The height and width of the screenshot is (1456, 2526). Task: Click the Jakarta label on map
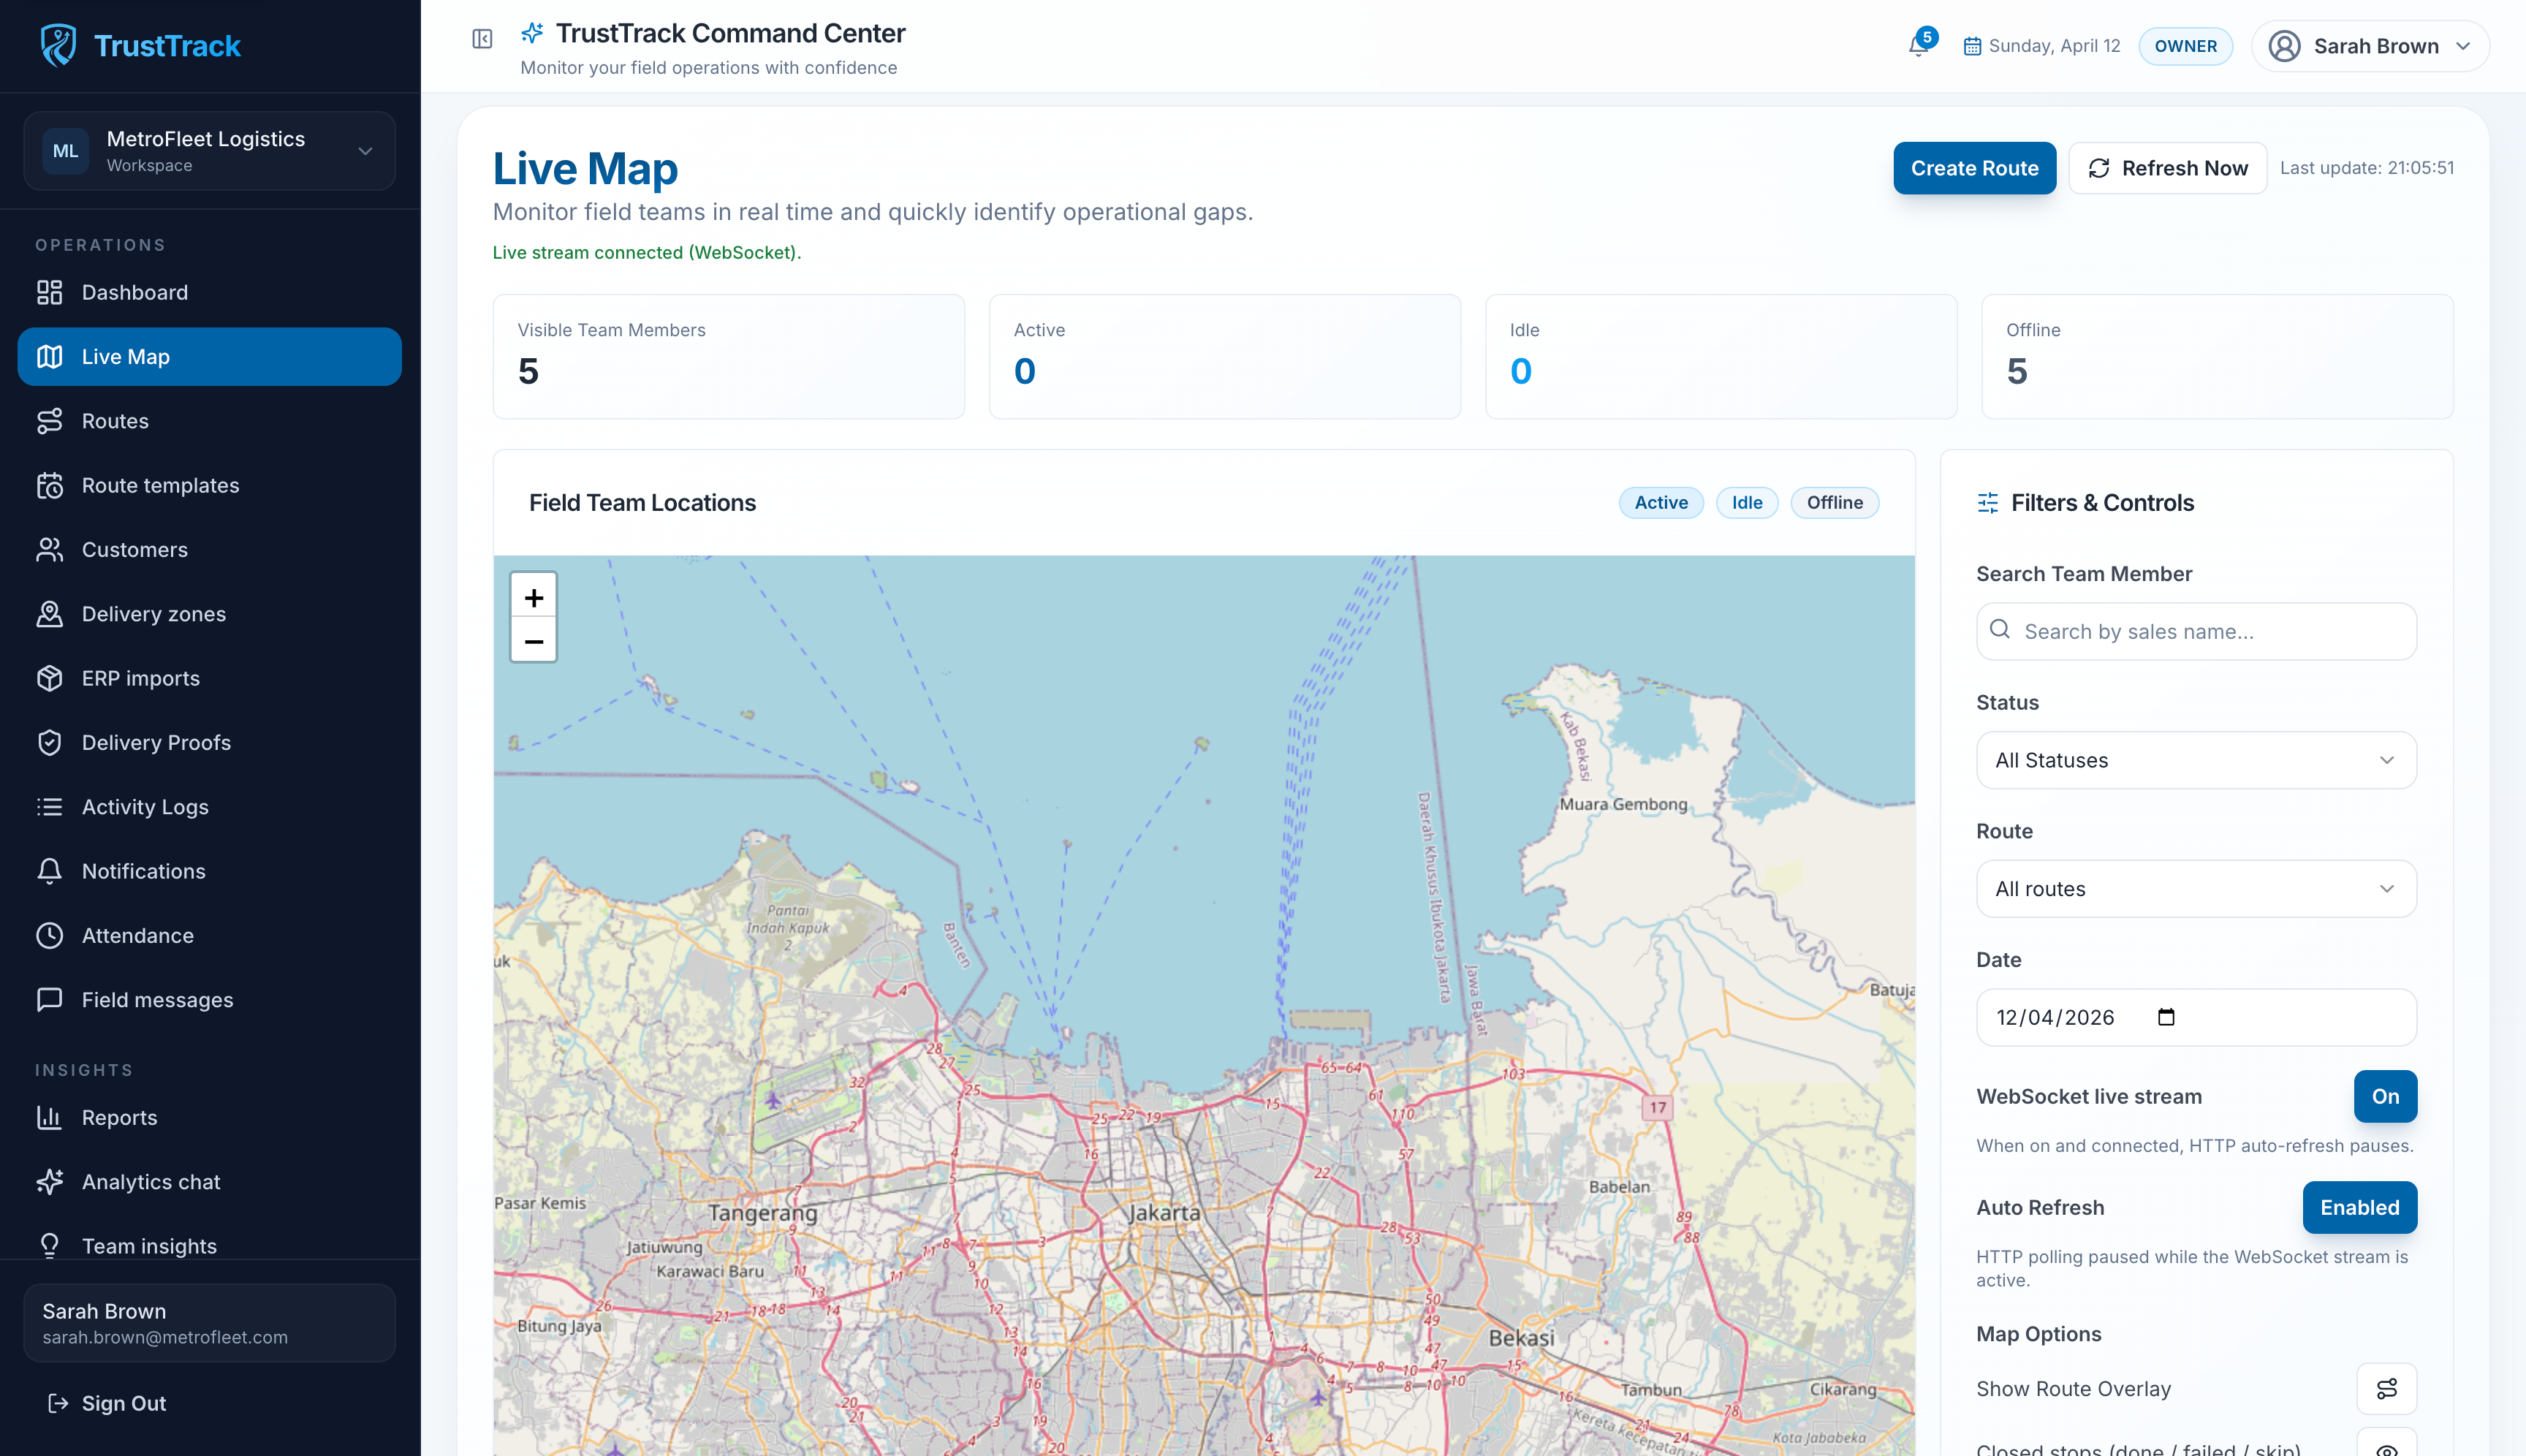point(1164,1212)
